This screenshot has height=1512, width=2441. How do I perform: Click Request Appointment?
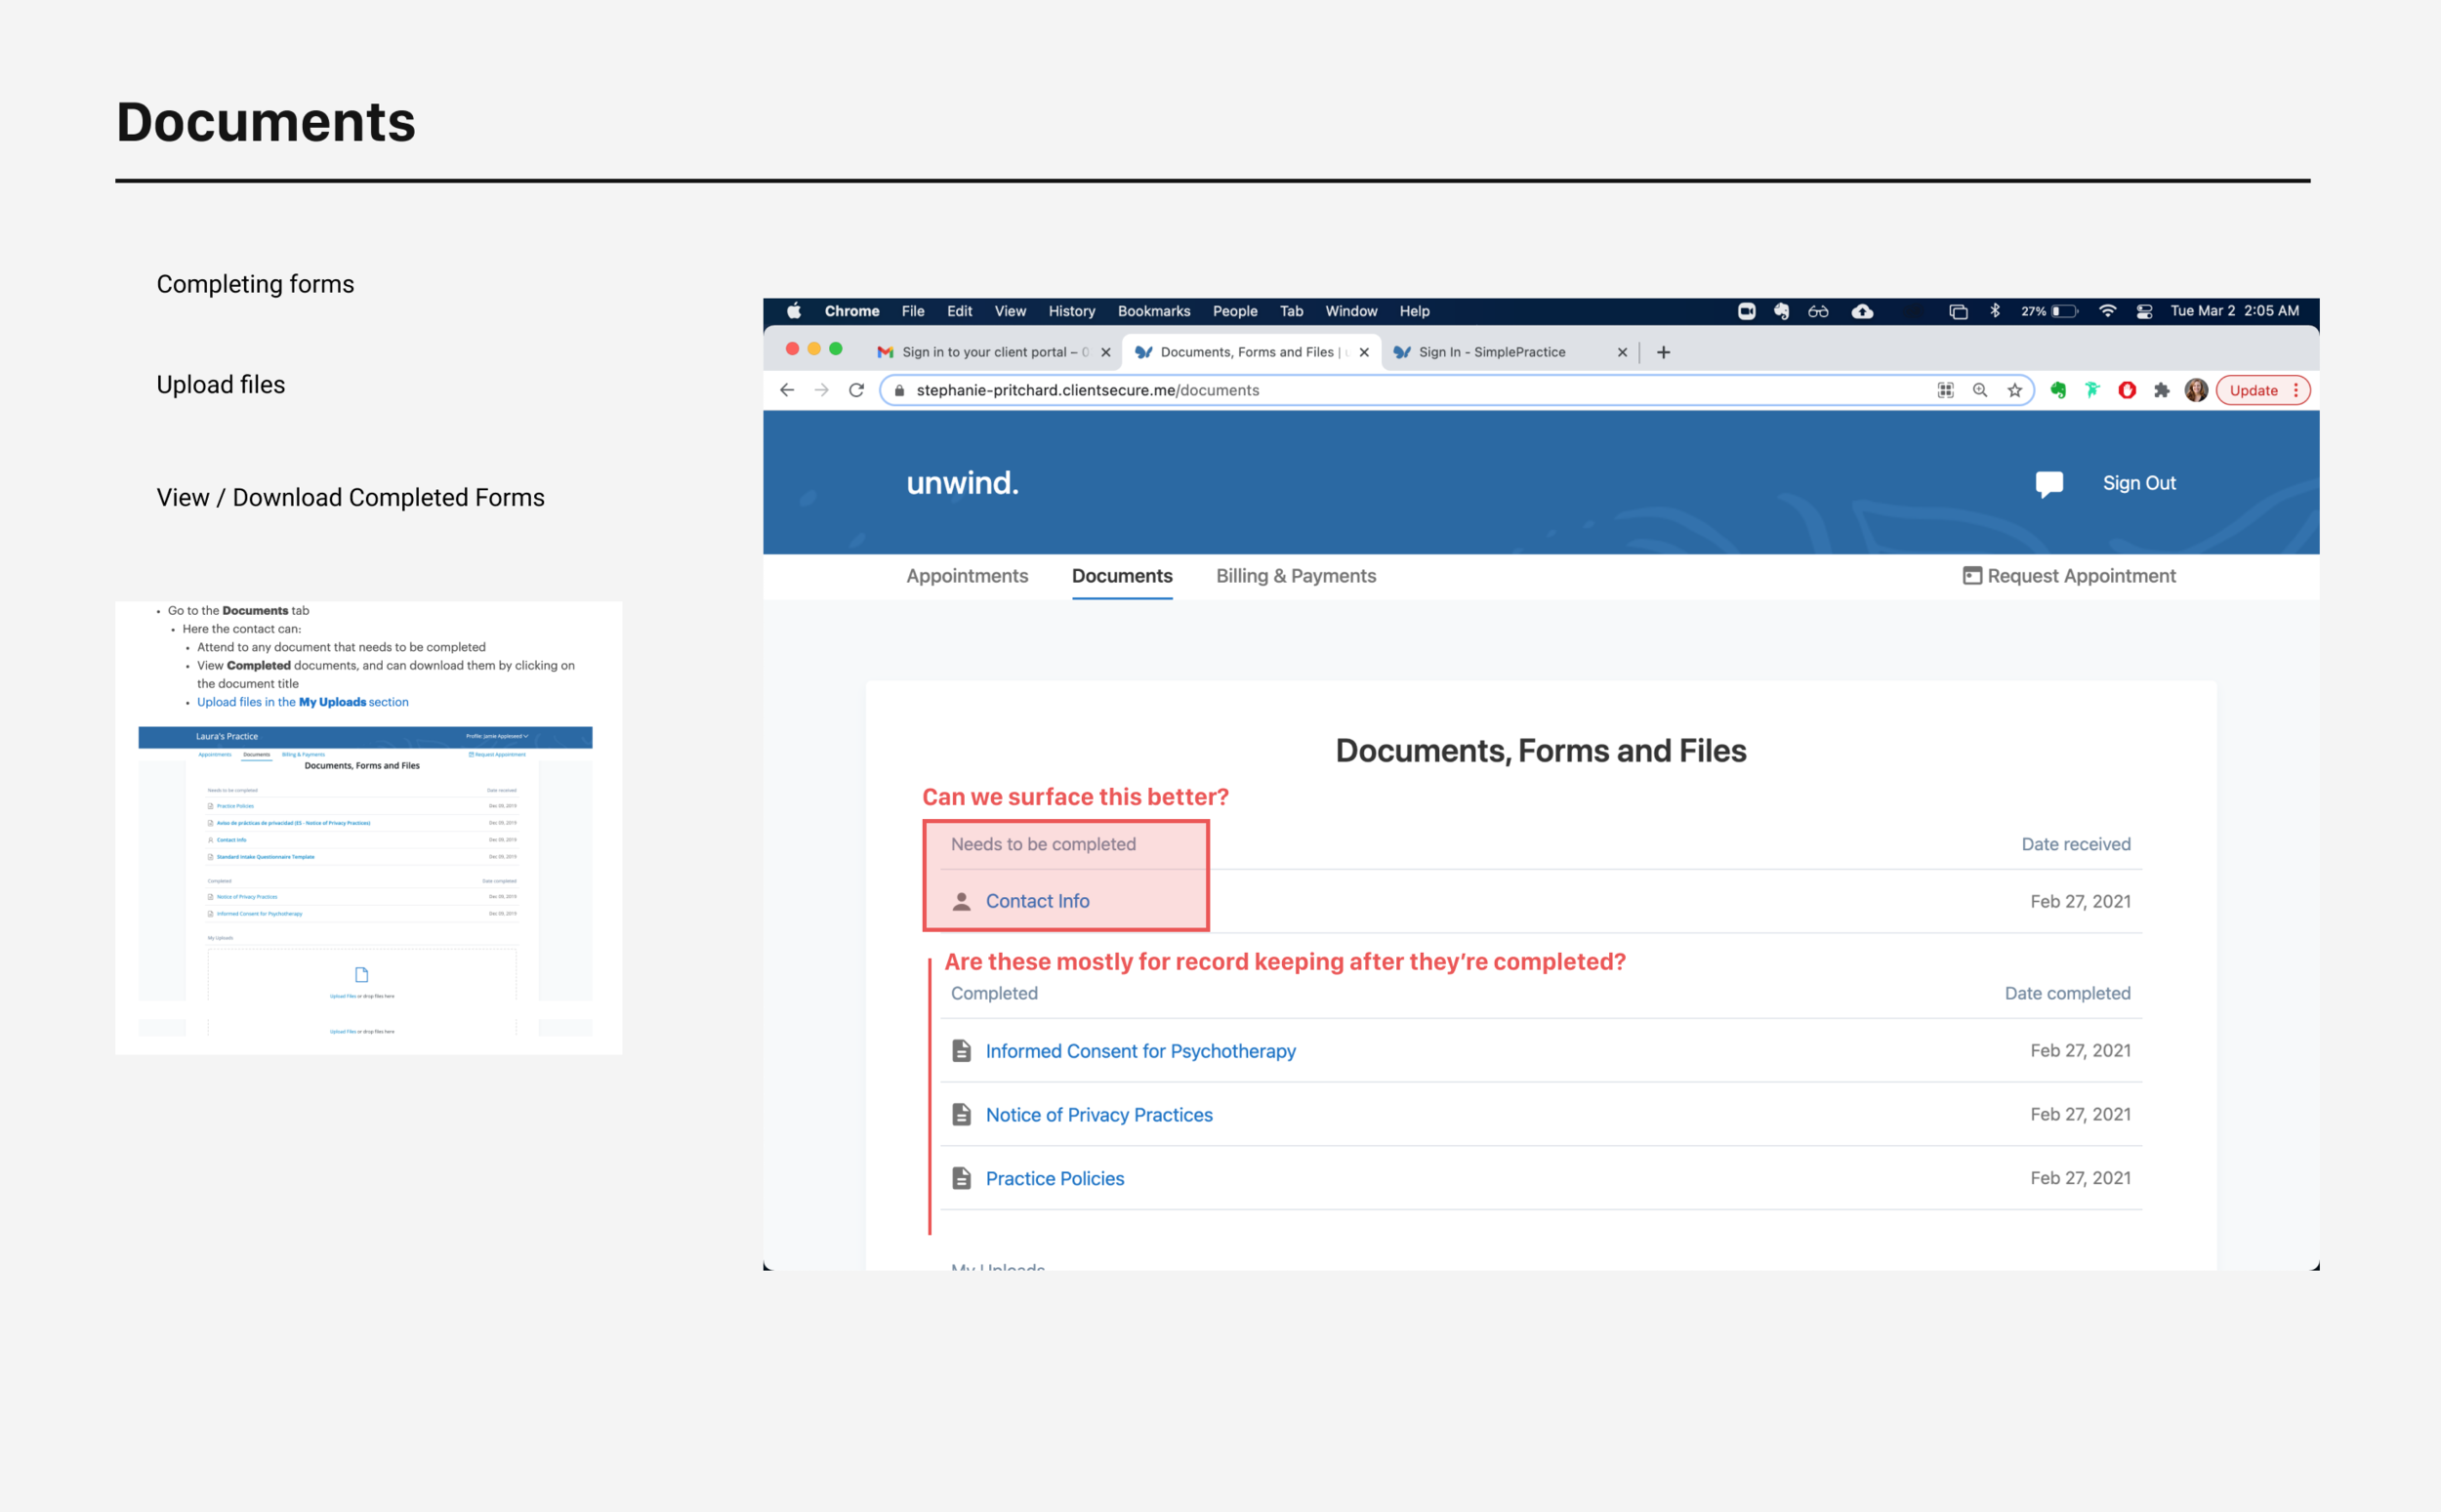coord(2069,576)
